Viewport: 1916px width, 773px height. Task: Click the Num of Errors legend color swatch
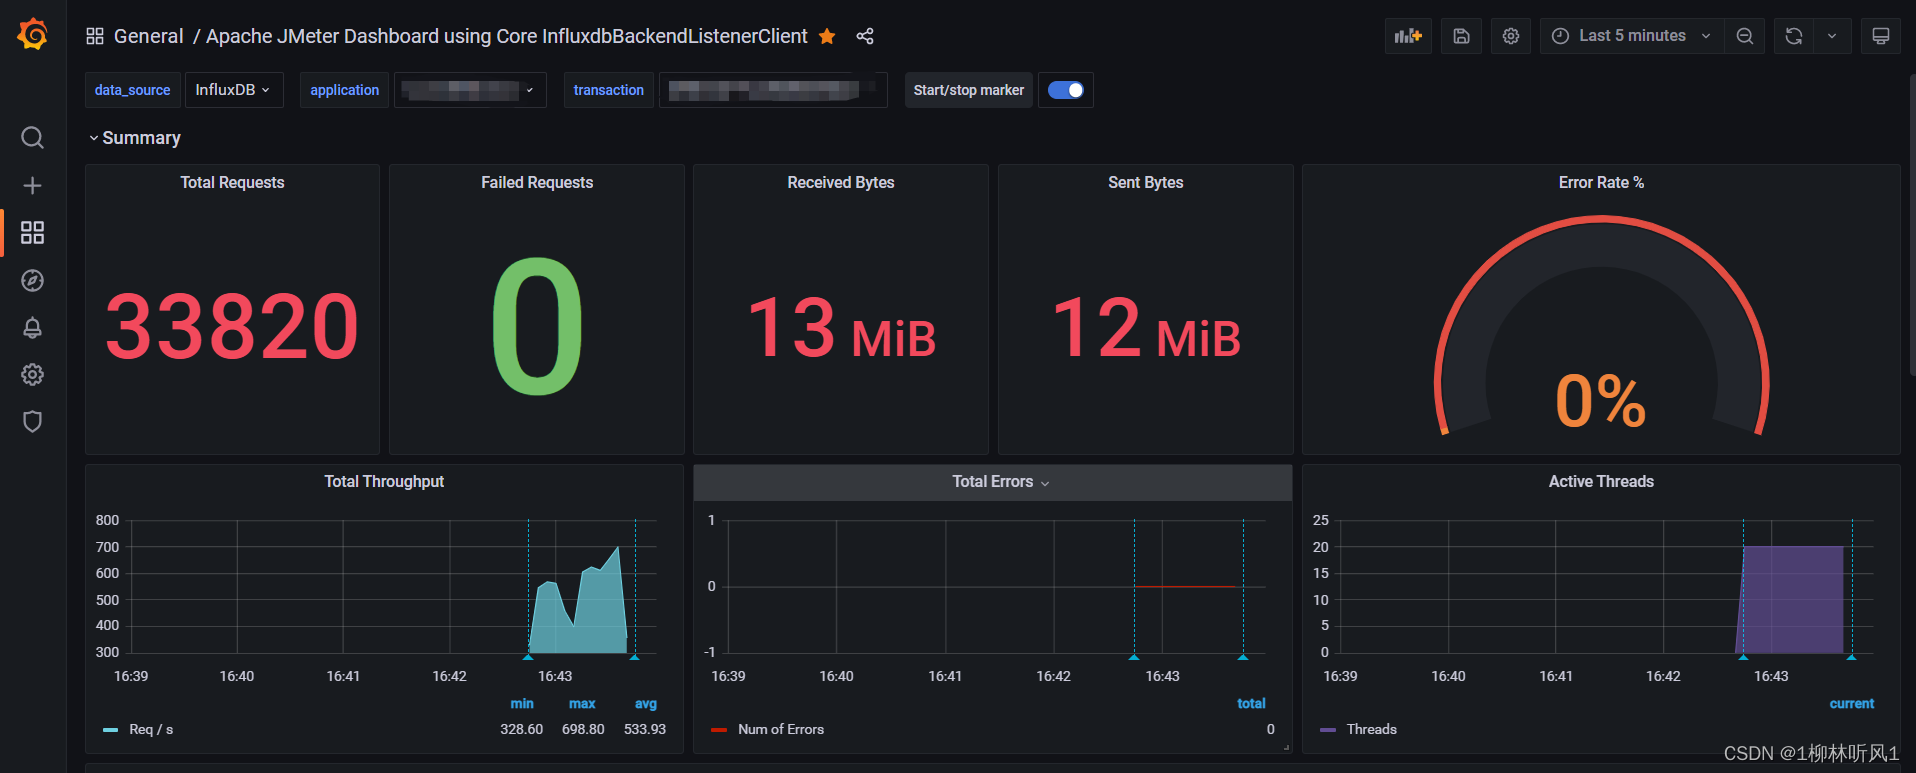click(718, 730)
